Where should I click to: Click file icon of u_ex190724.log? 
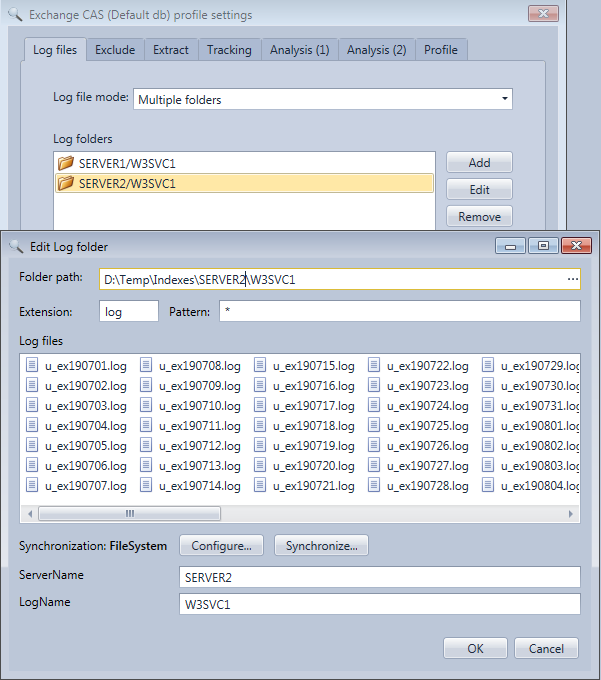tap(374, 405)
